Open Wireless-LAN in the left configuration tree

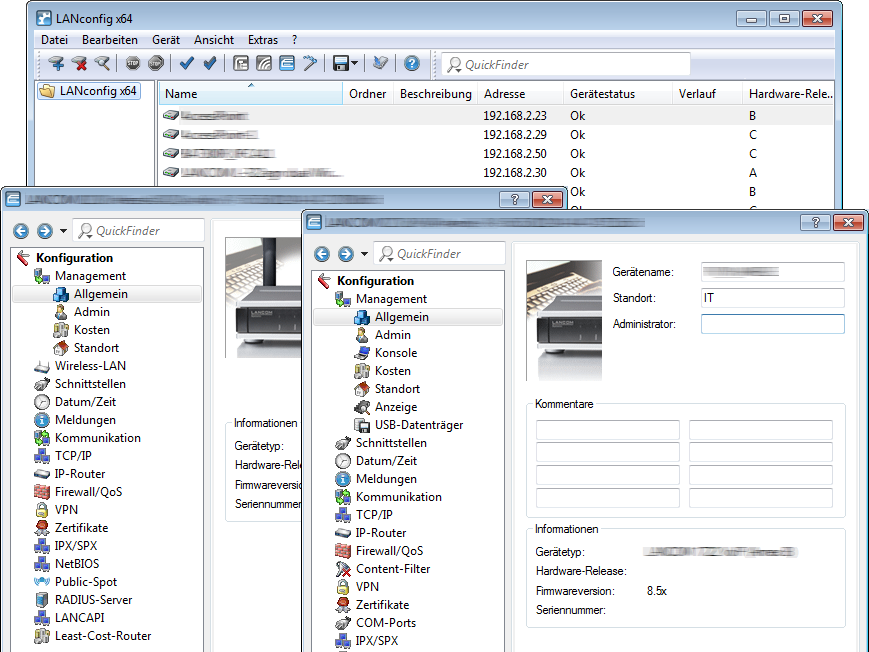tap(90, 366)
